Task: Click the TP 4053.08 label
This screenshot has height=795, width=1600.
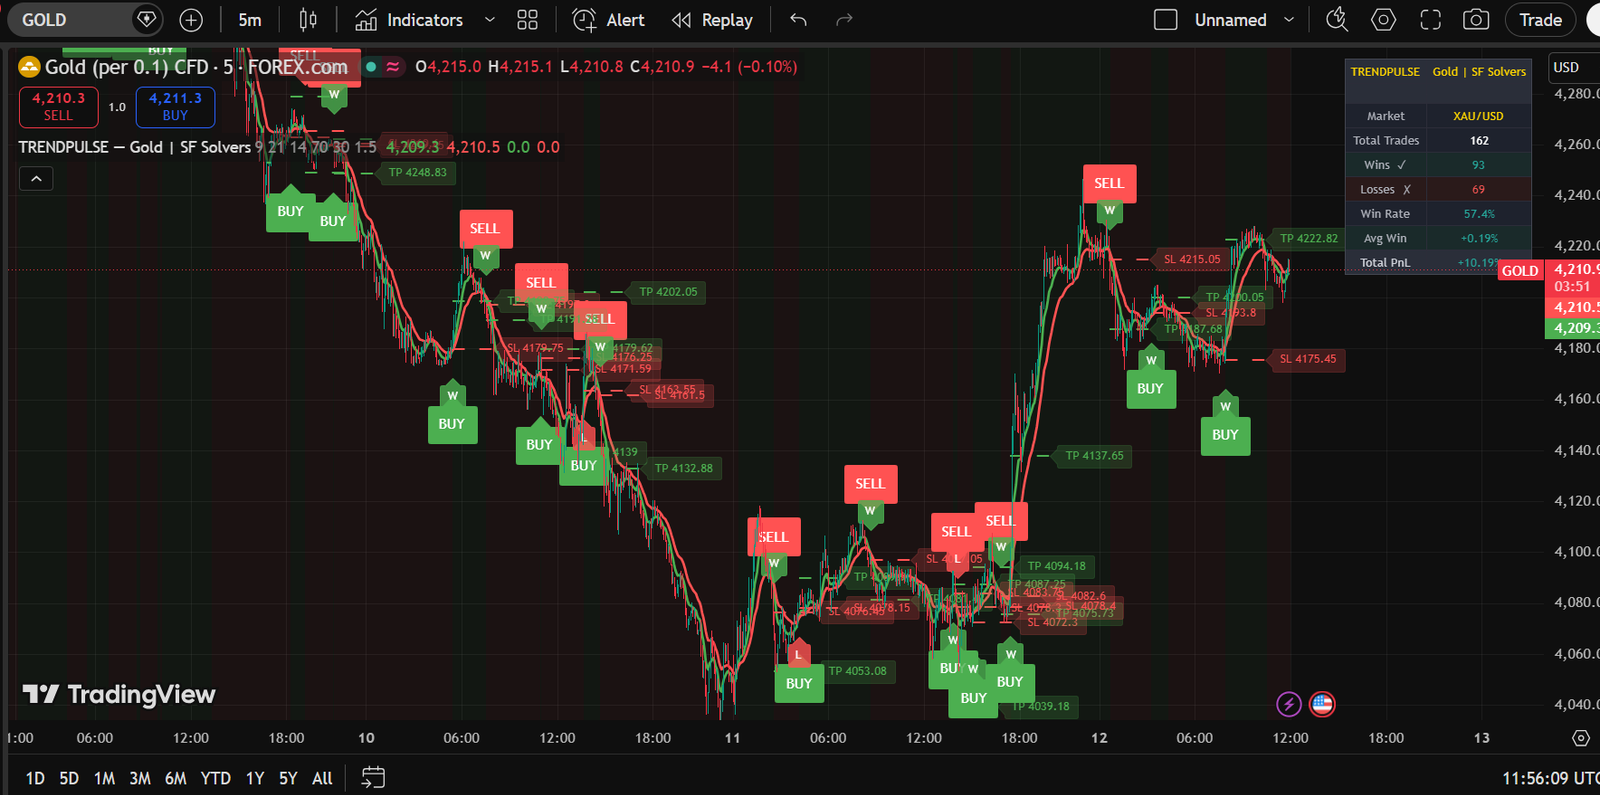Action: 857,671
